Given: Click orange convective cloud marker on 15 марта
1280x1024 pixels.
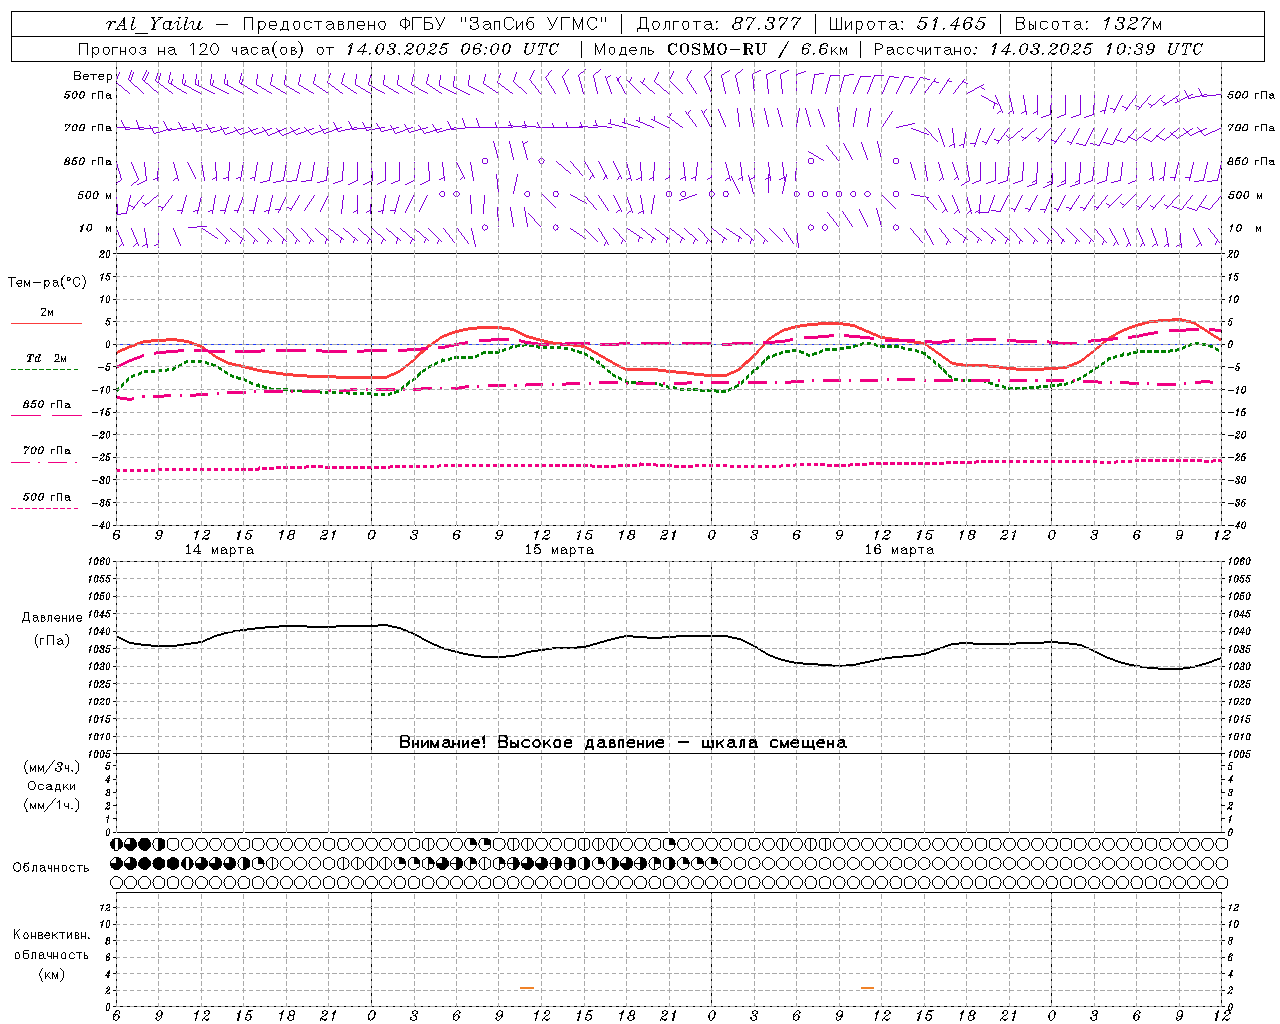Looking at the screenshot, I should coord(527,988).
